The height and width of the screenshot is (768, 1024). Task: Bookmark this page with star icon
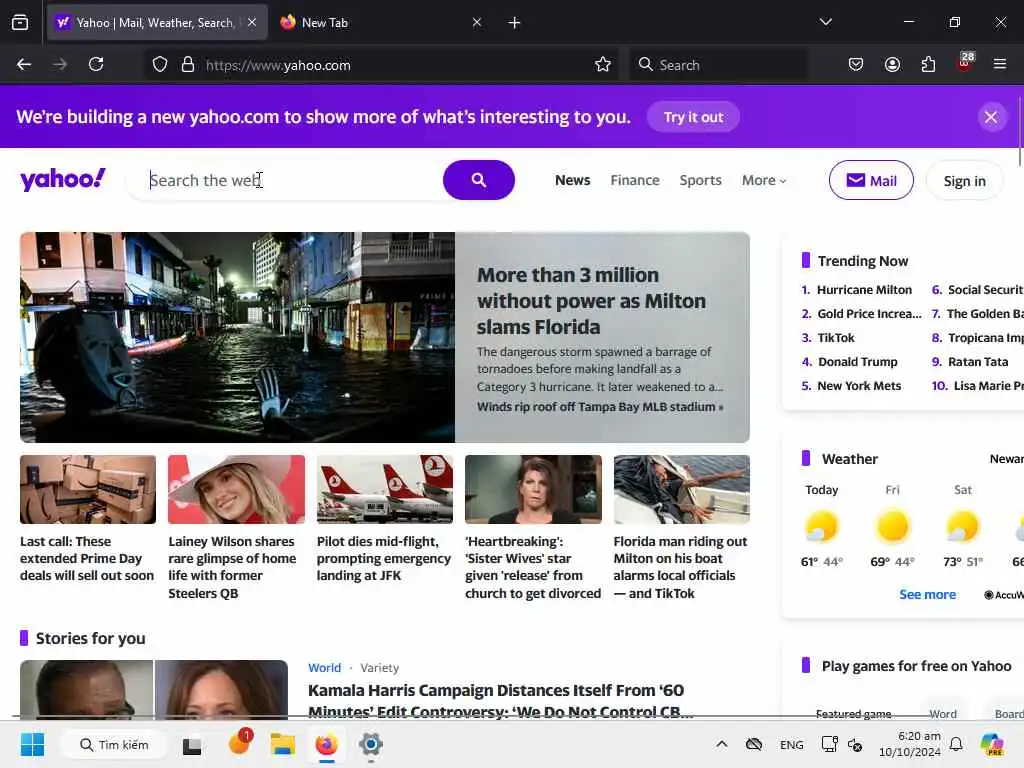[603, 64]
